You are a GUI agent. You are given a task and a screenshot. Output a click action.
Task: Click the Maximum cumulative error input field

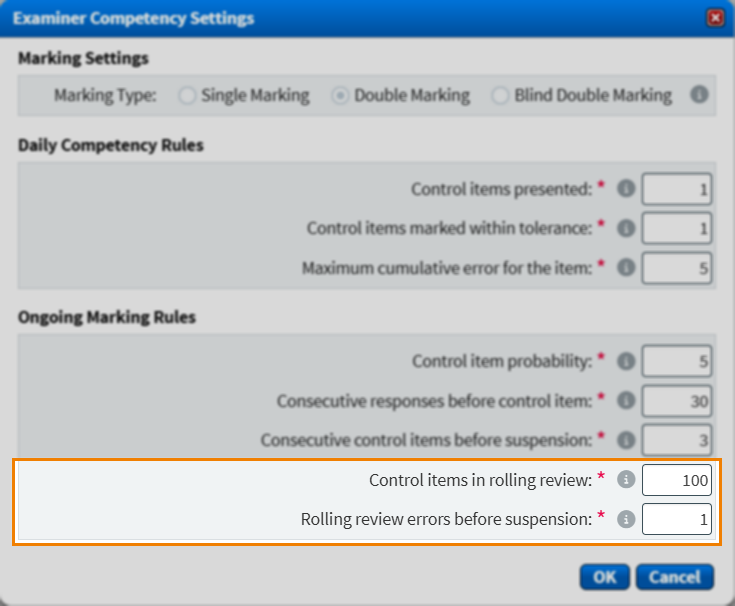[677, 268]
